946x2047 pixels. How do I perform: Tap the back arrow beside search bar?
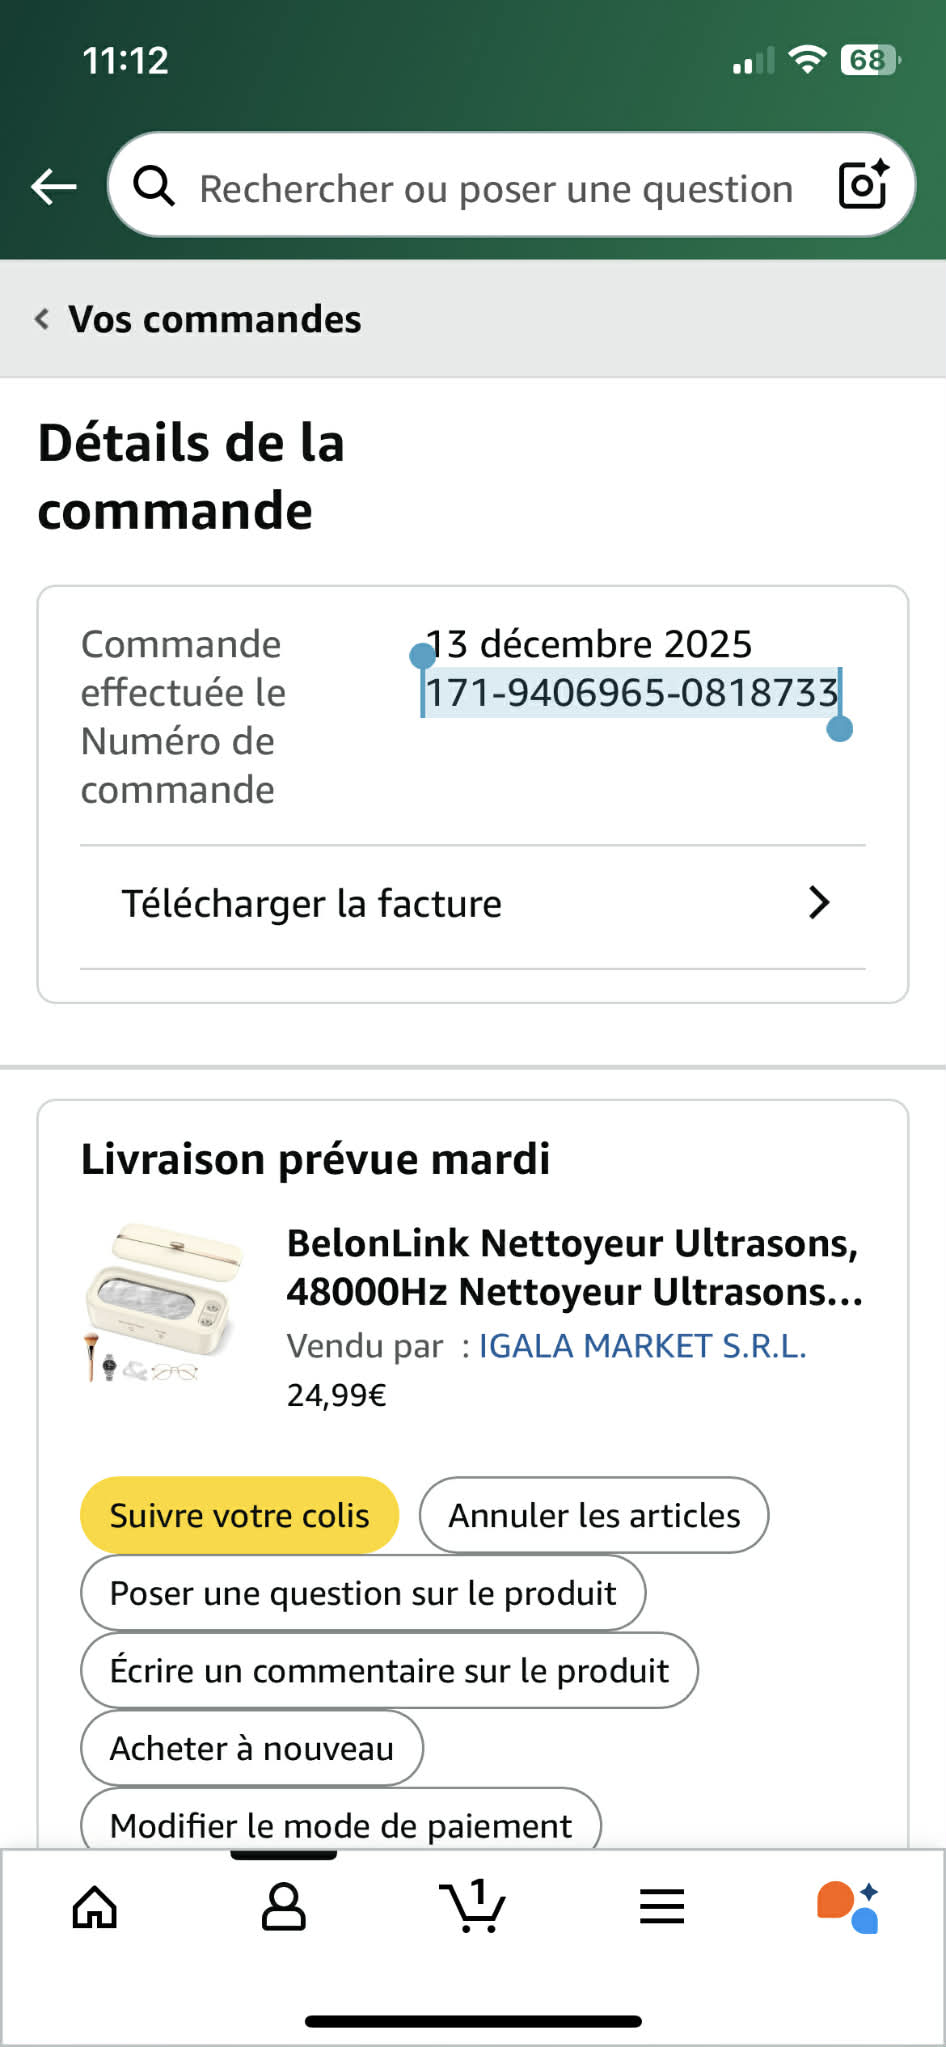54,186
